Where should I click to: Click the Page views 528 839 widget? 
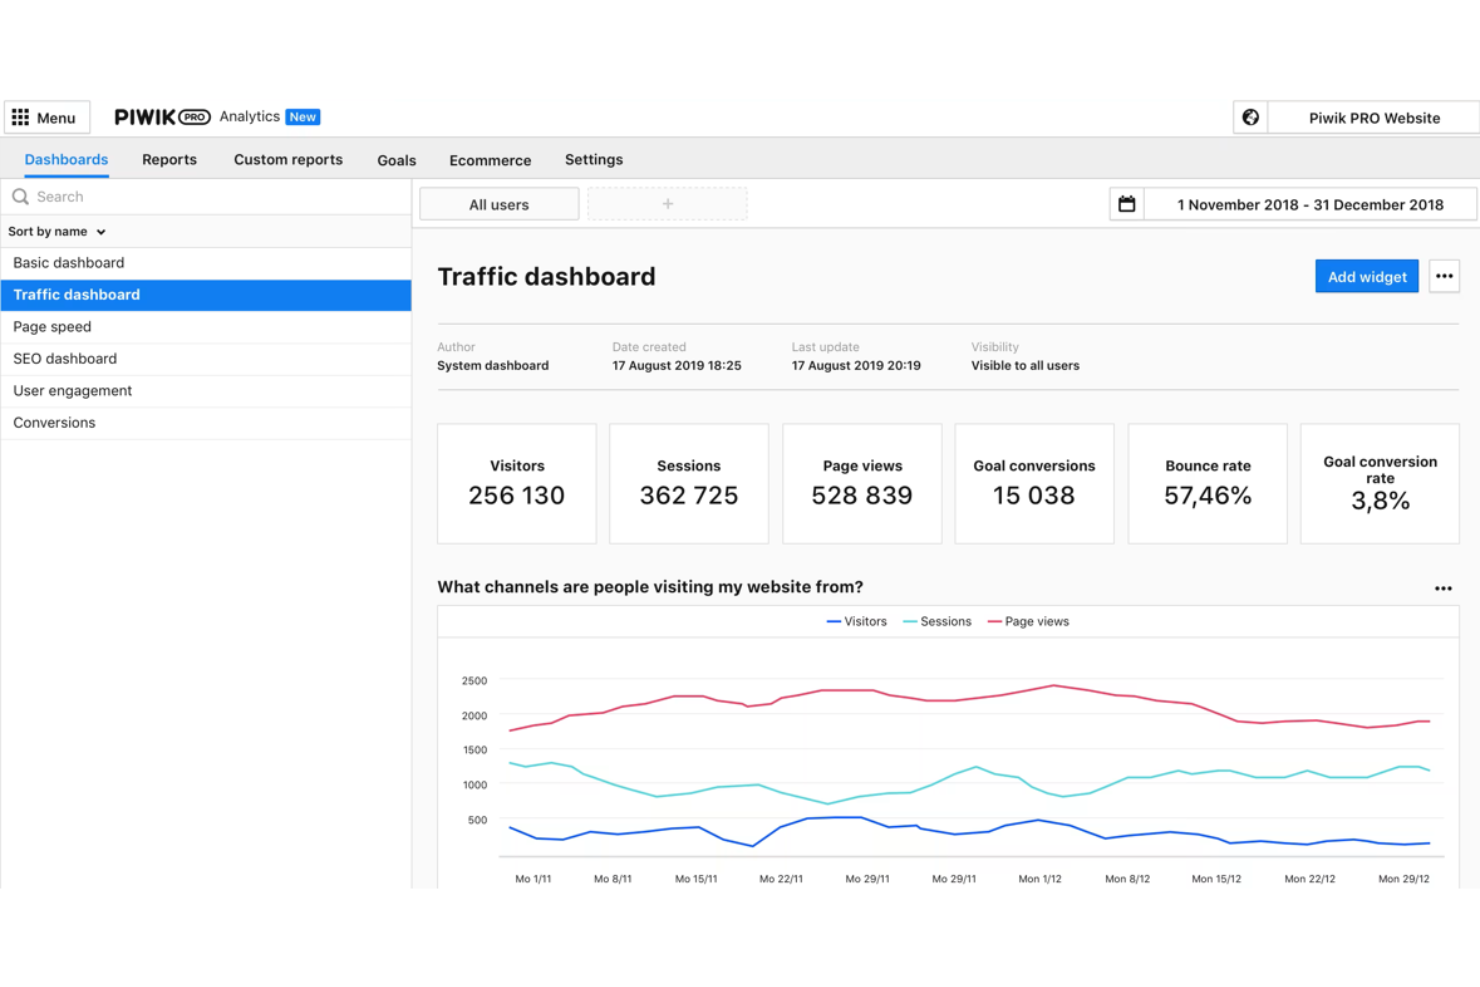pyautogui.click(x=862, y=484)
